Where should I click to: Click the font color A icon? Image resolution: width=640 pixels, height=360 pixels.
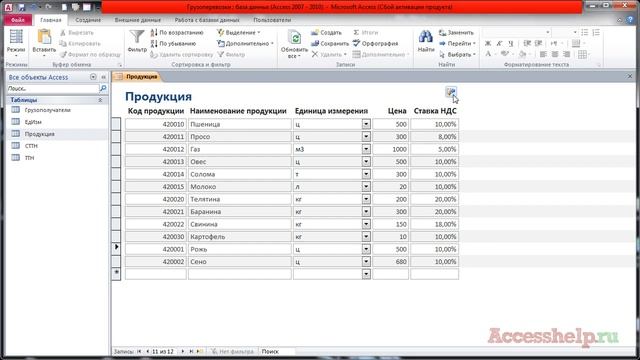[488, 54]
